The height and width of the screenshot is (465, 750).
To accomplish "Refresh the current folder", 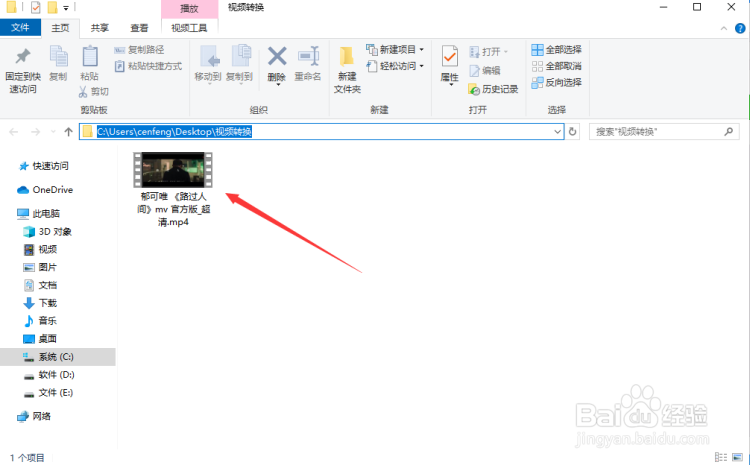I will [x=573, y=132].
